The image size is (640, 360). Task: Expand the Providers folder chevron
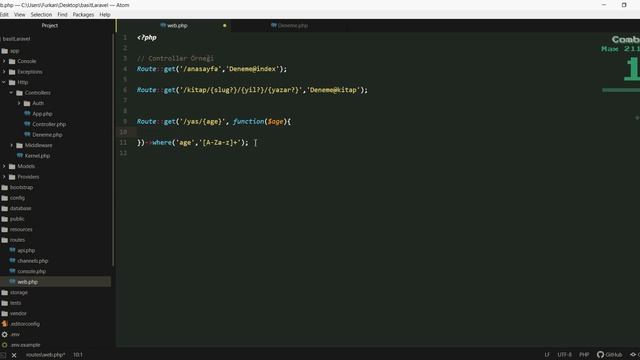pyautogui.click(x=4, y=177)
